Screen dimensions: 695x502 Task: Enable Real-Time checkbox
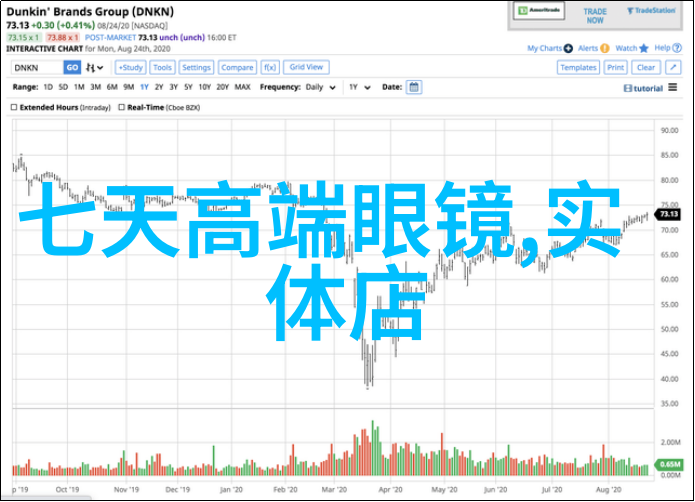121,107
